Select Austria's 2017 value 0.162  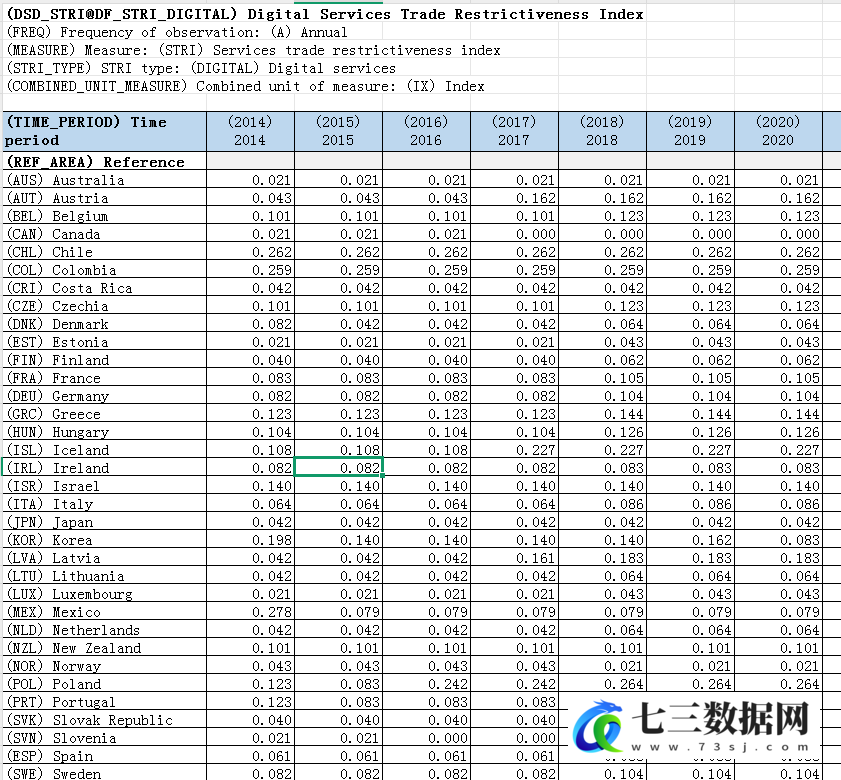[x=514, y=197]
